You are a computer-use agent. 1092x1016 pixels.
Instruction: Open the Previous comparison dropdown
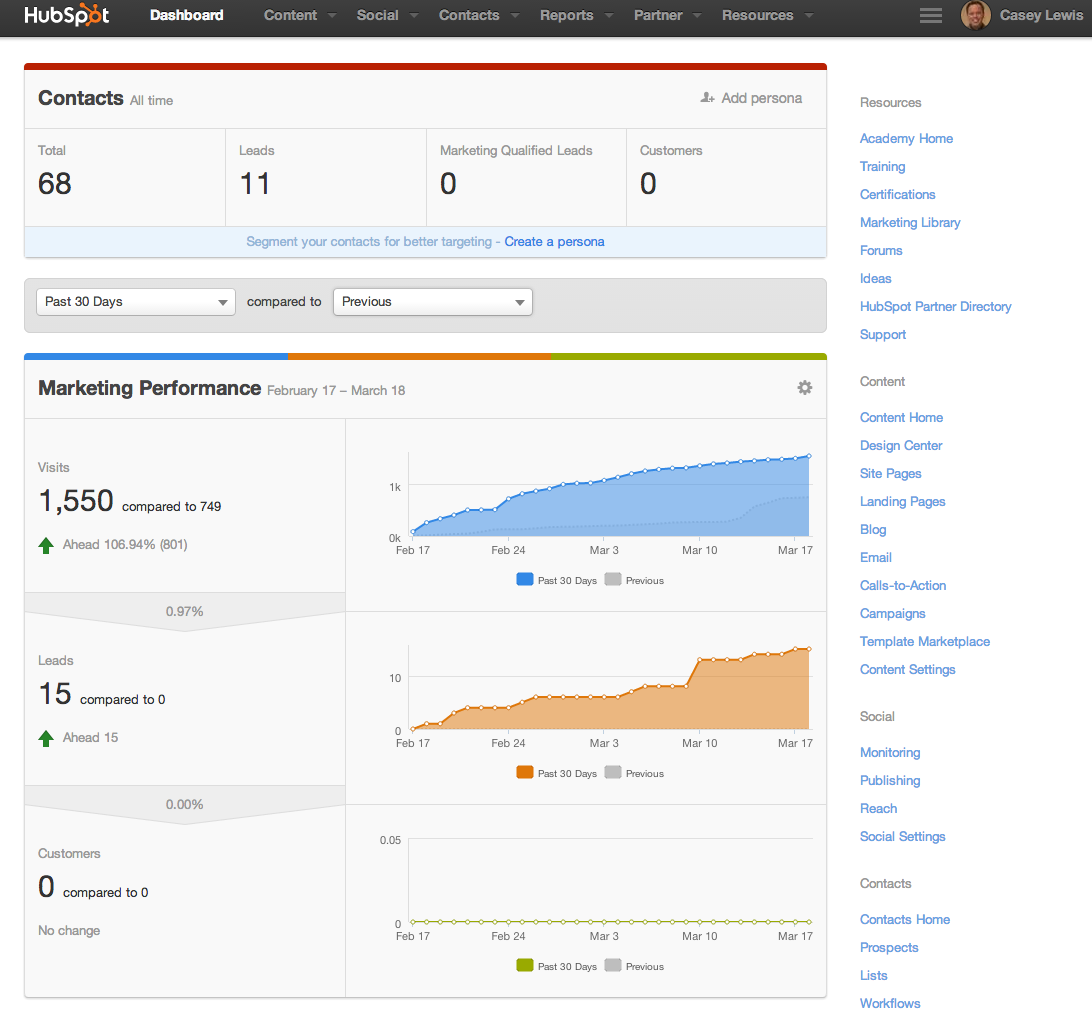(x=432, y=302)
